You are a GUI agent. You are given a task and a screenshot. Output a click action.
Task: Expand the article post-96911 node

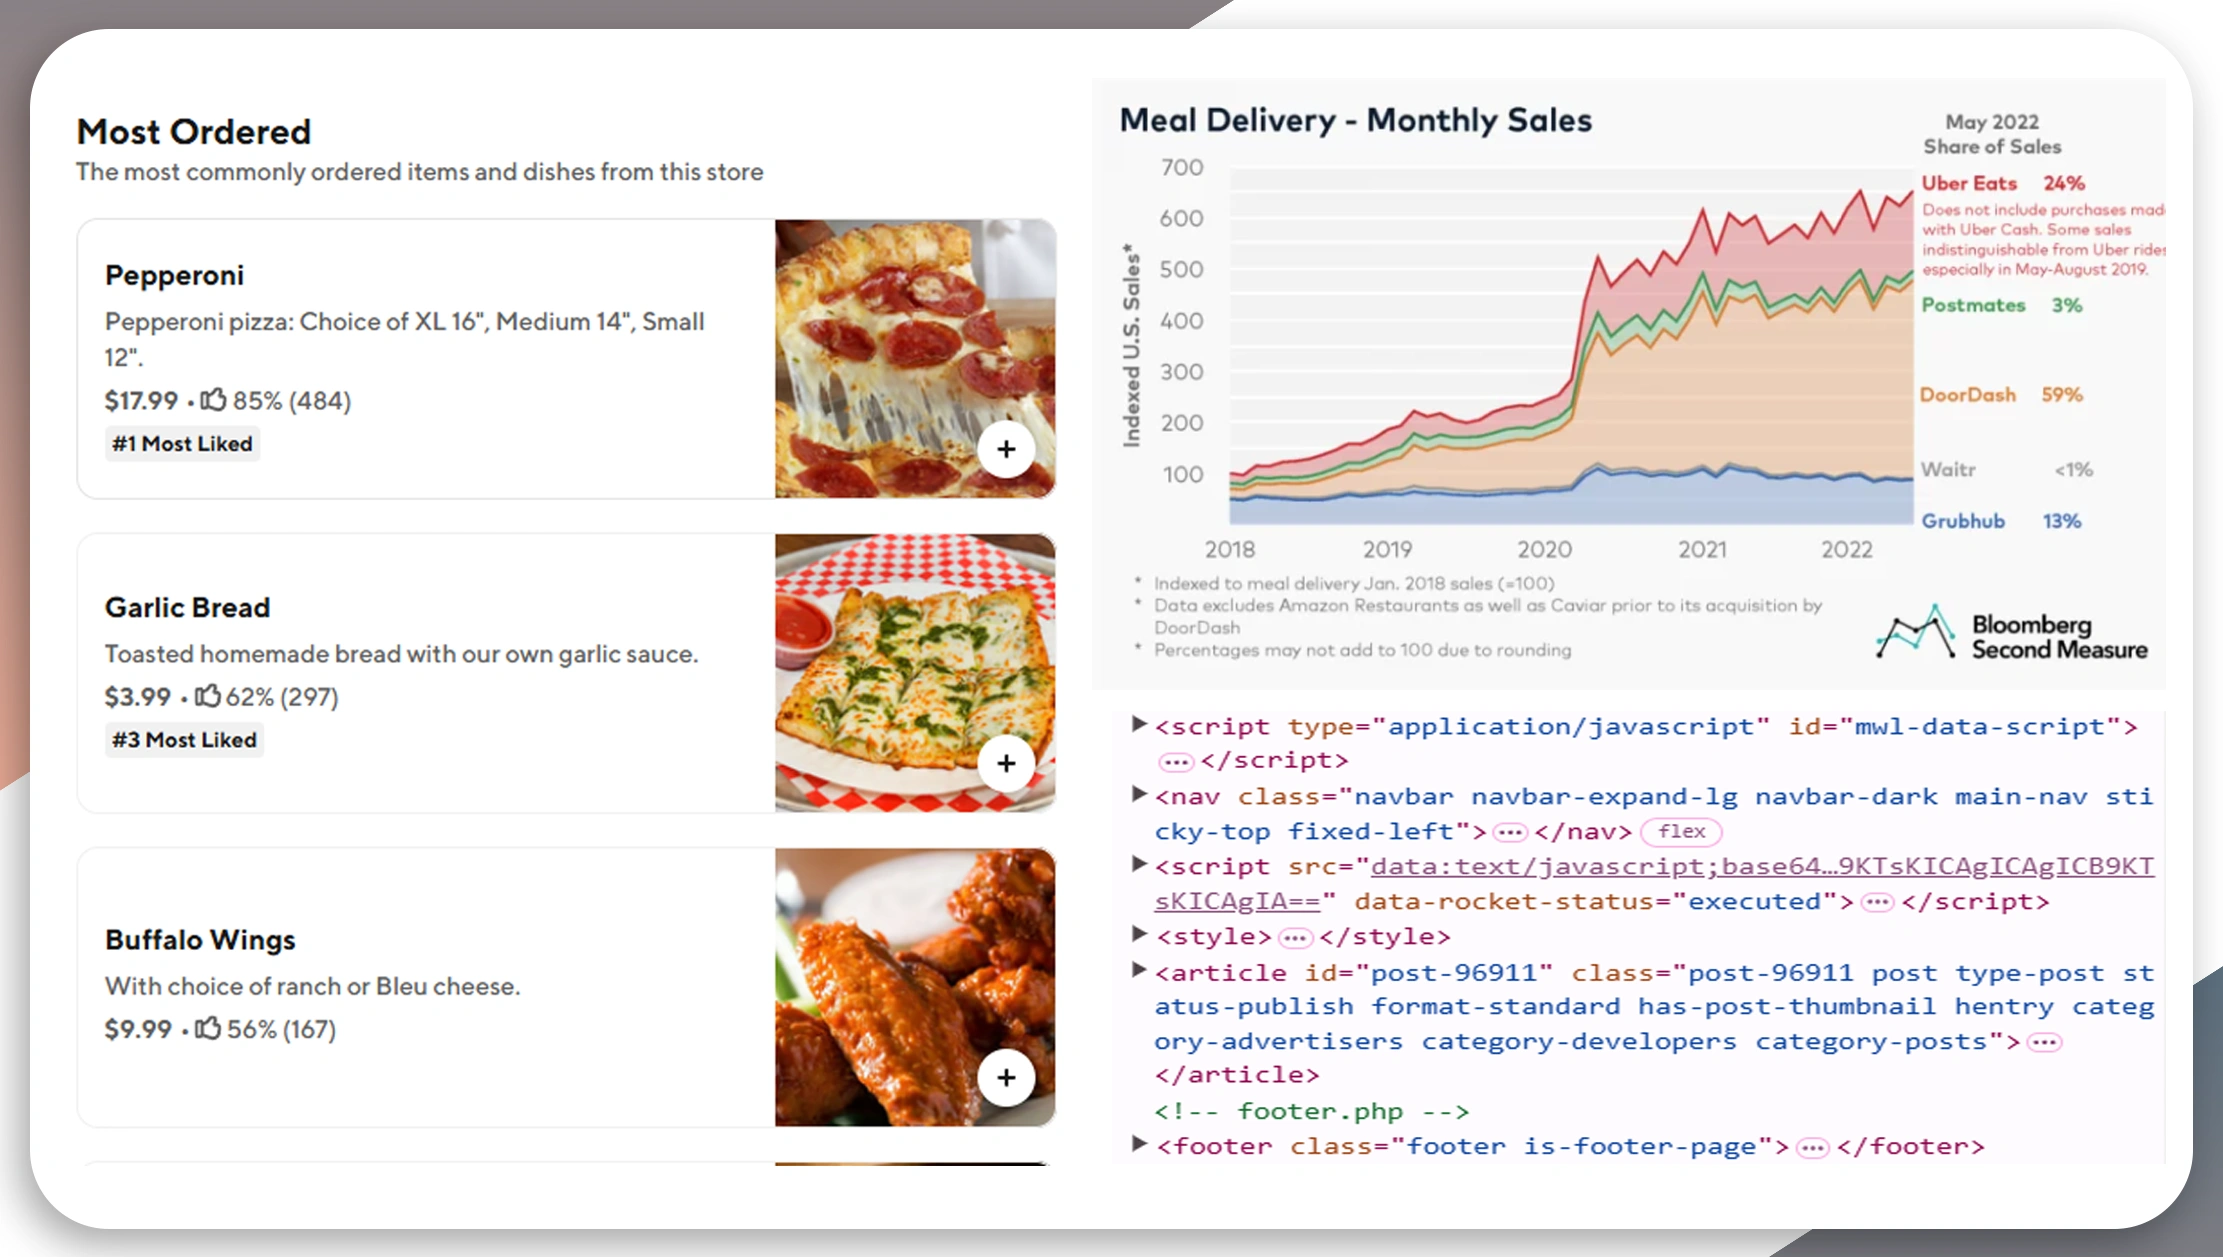(x=1138, y=970)
